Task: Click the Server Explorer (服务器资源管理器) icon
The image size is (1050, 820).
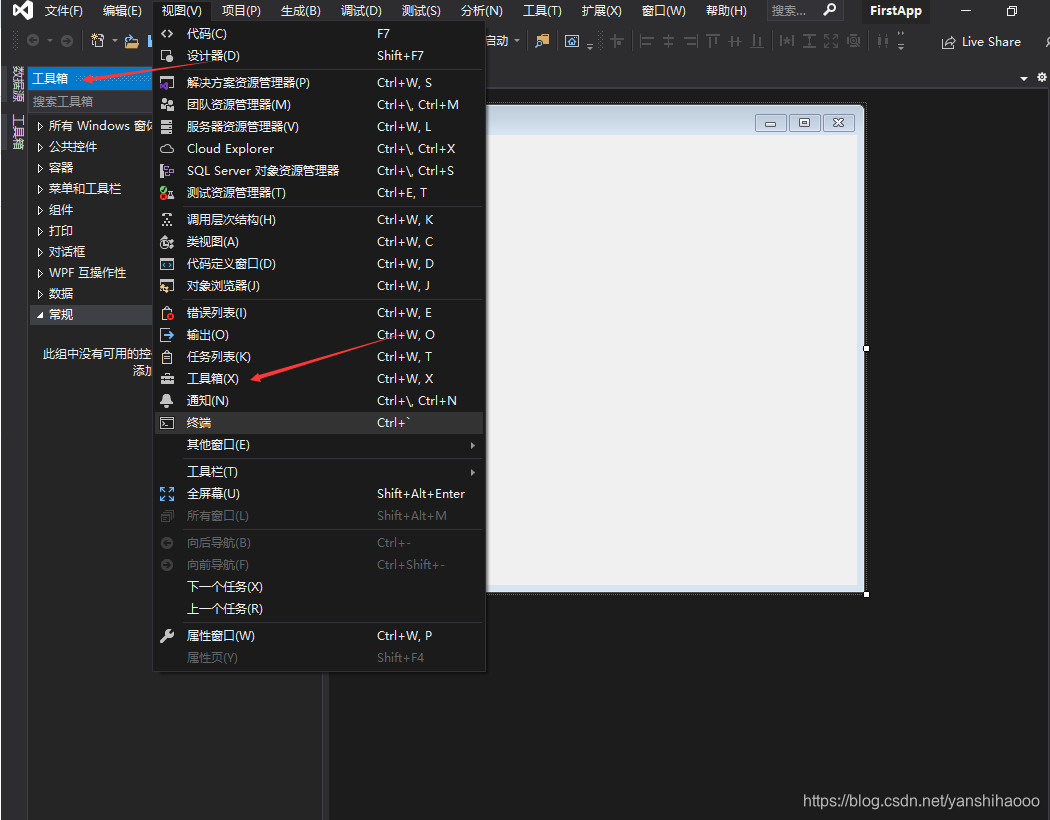Action: click(x=167, y=127)
